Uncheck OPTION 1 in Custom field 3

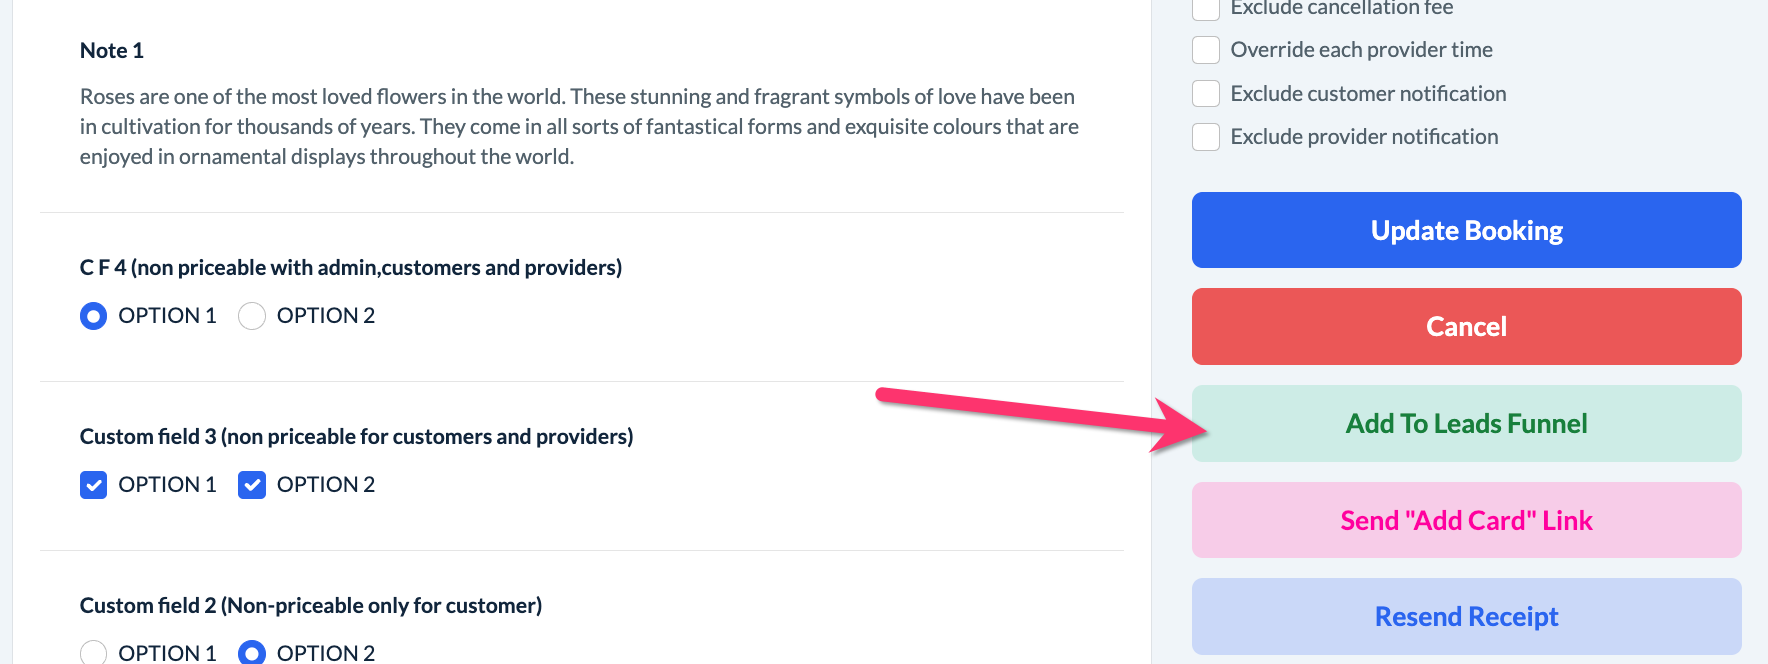click(93, 485)
